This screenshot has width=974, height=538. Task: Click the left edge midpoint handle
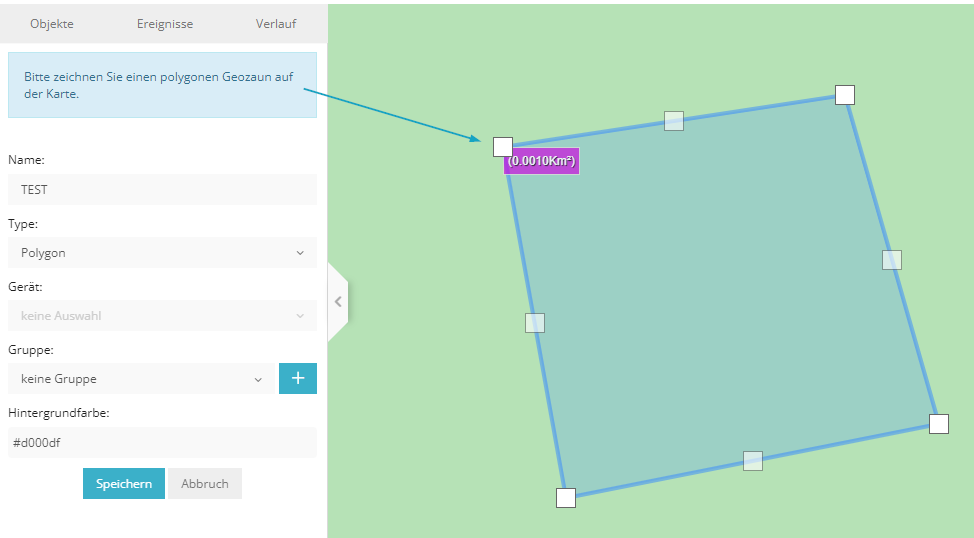click(x=535, y=323)
